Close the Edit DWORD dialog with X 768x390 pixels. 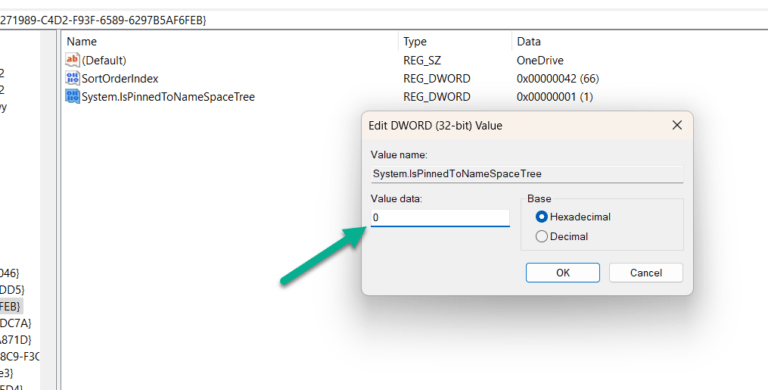pyautogui.click(x=677, y=125)
